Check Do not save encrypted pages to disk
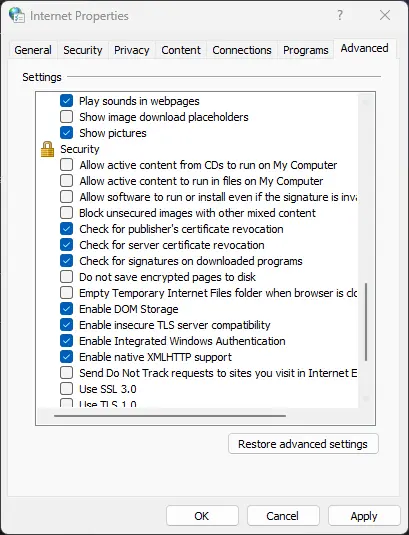409x535 pixels. (x=67, y=277)
